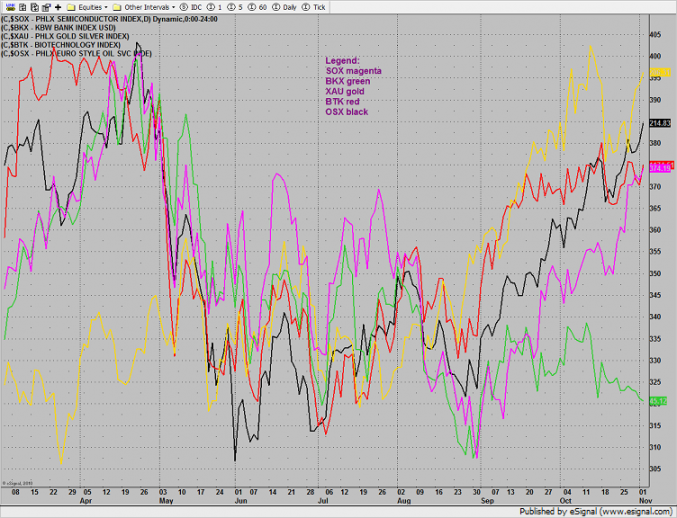Switch to the 1-minute interval
This screenshot has width=677, height=518.
point(215,7)
